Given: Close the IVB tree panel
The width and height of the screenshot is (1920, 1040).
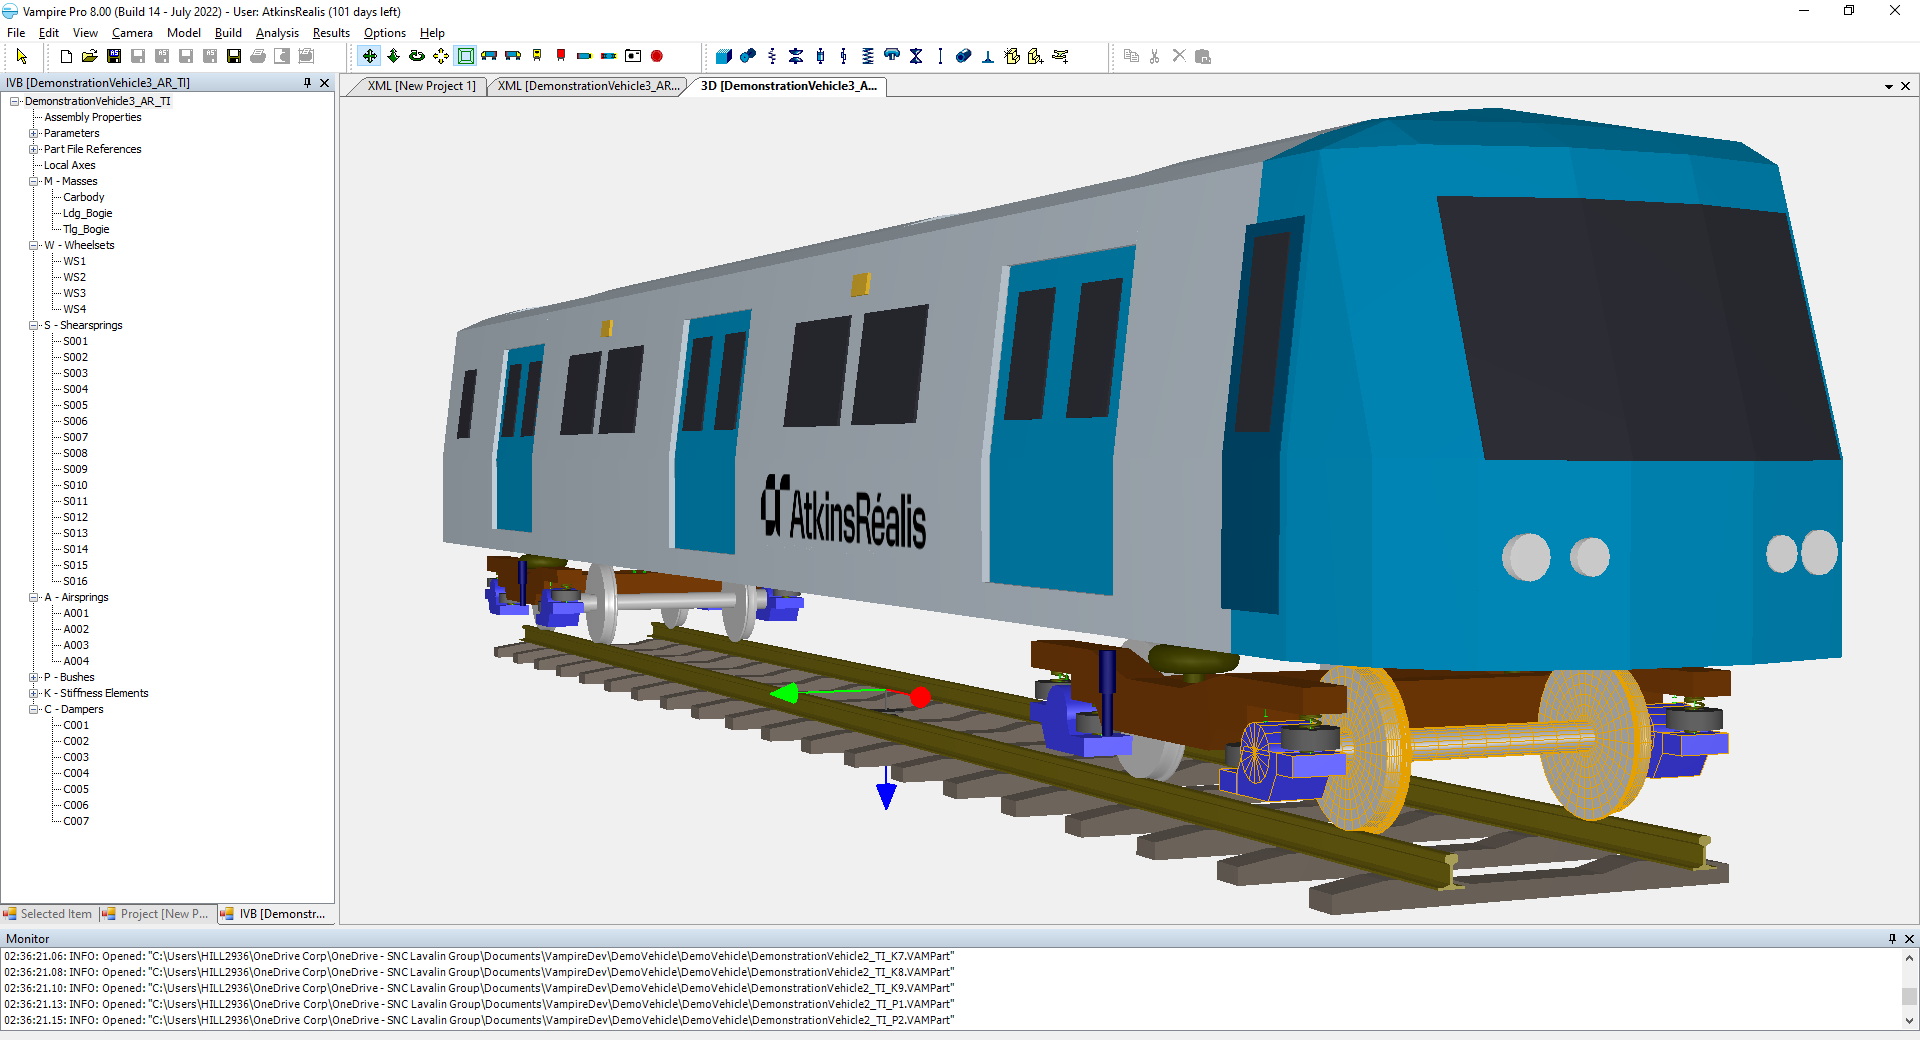Looking at the screenshot, I should (x=324, y=83).
